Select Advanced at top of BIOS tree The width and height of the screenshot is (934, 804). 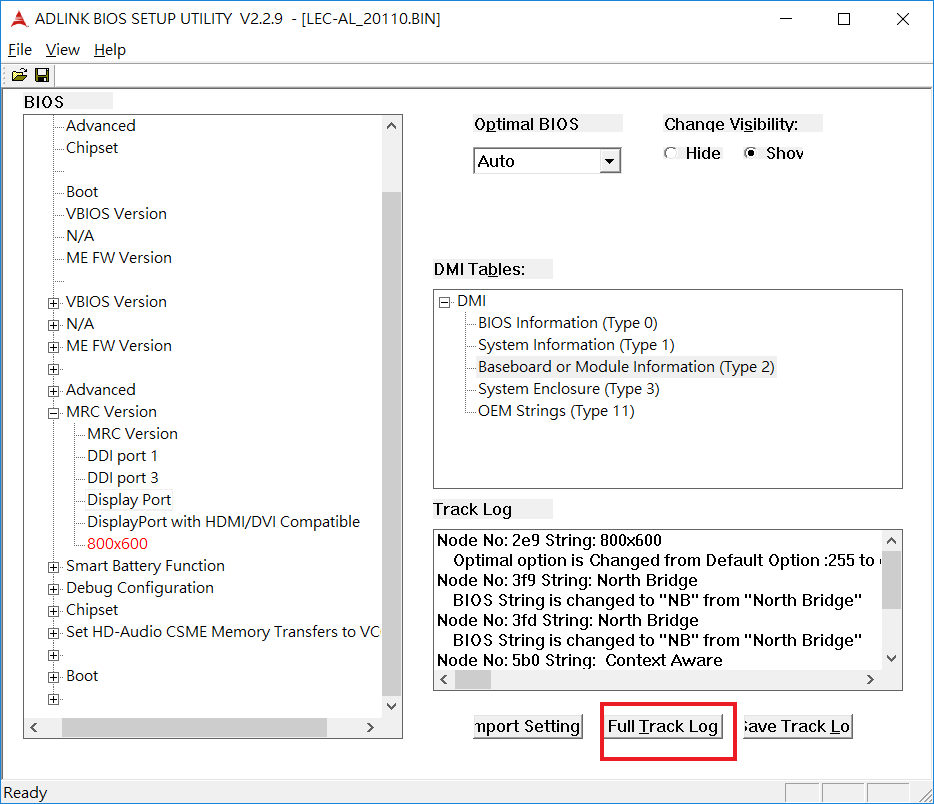point(101,126)
